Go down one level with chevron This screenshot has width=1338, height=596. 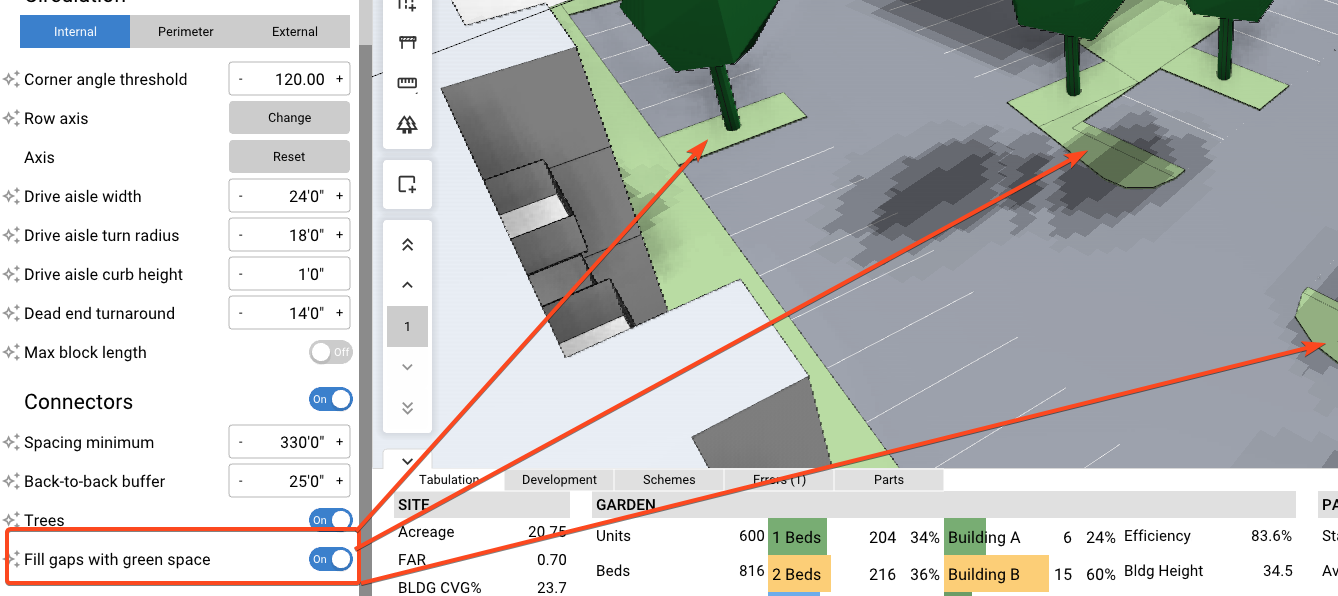pyautogui.click(x=407, y=367)
